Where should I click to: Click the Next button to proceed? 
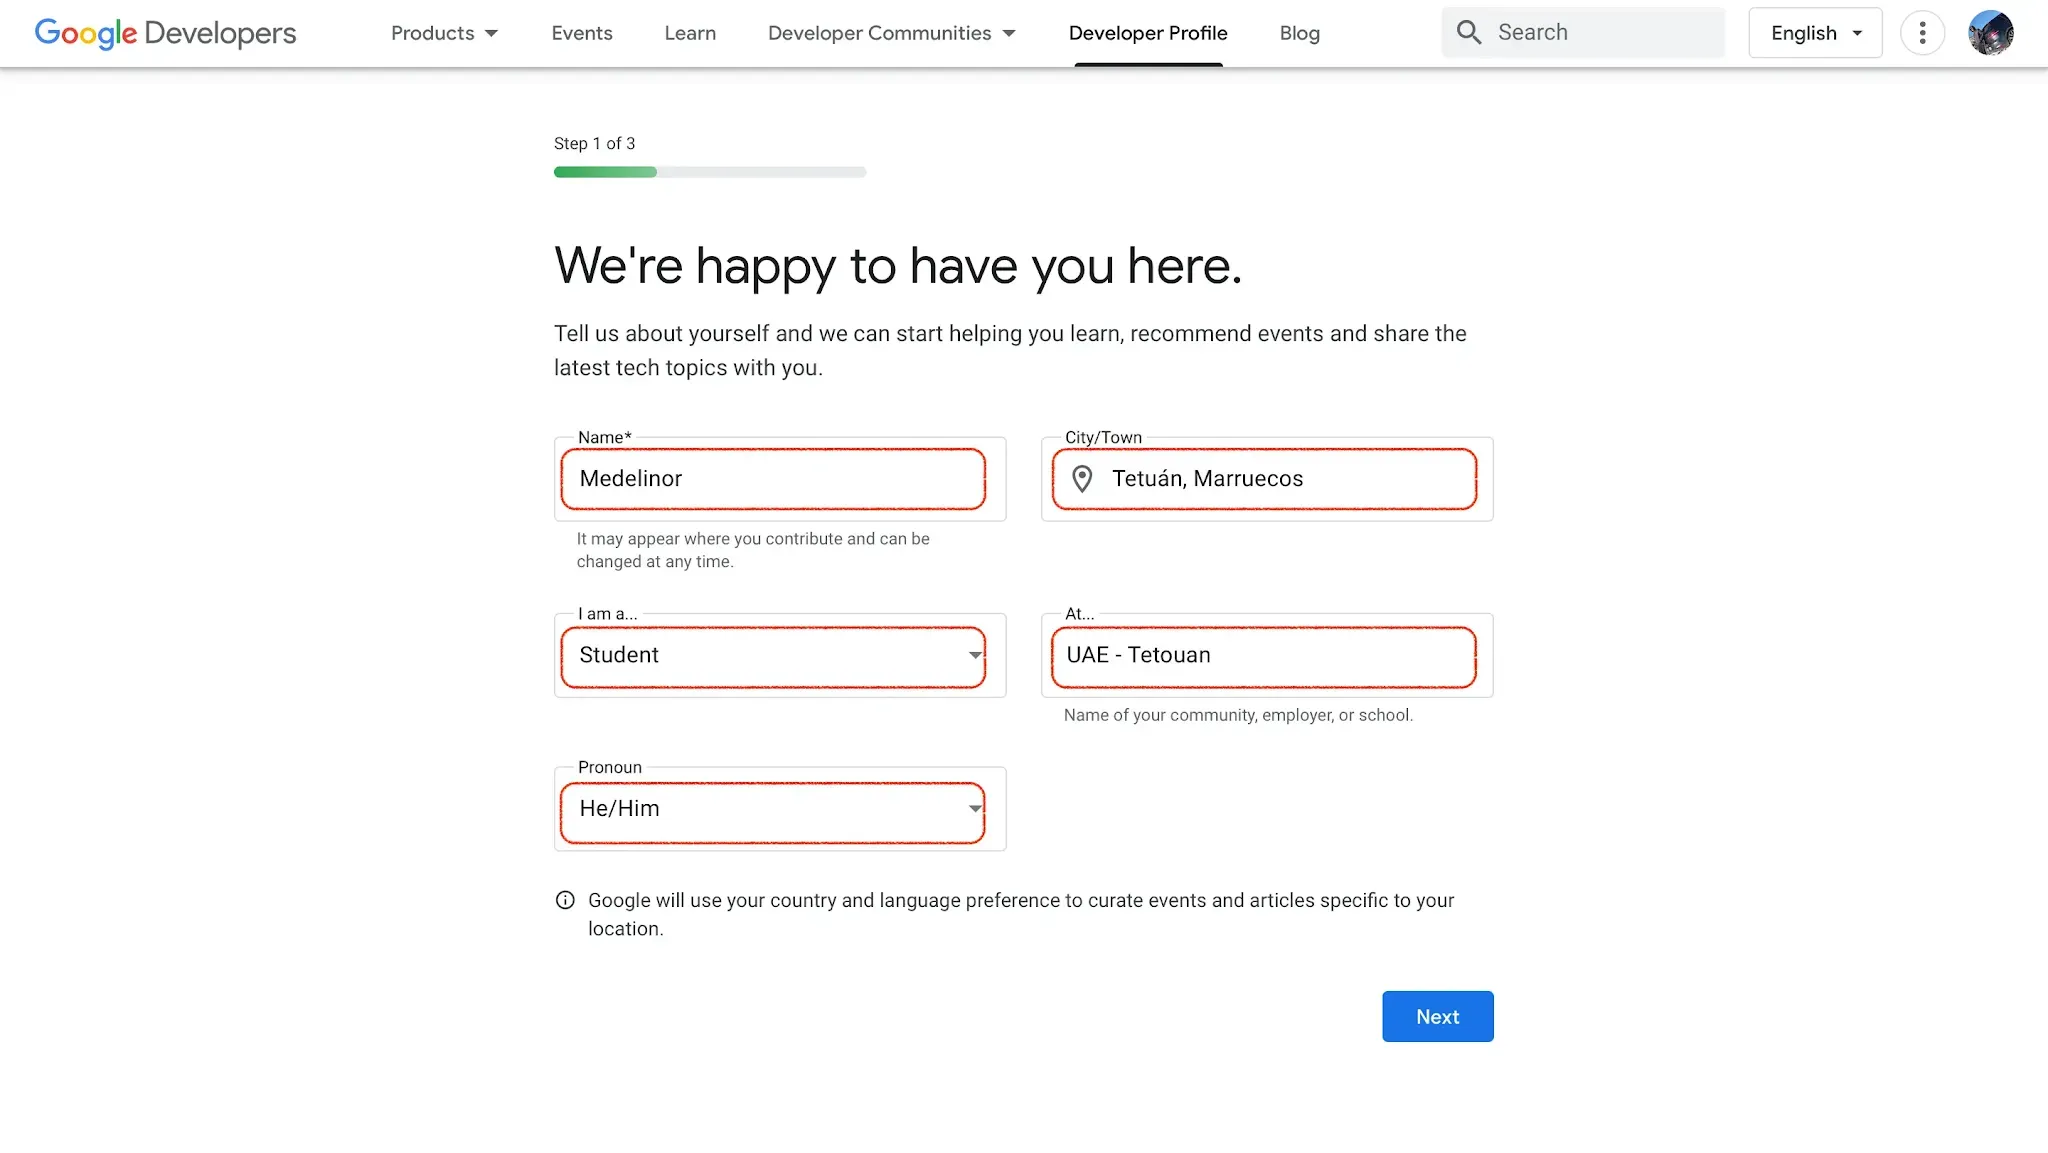(x=1438, y=1017)
